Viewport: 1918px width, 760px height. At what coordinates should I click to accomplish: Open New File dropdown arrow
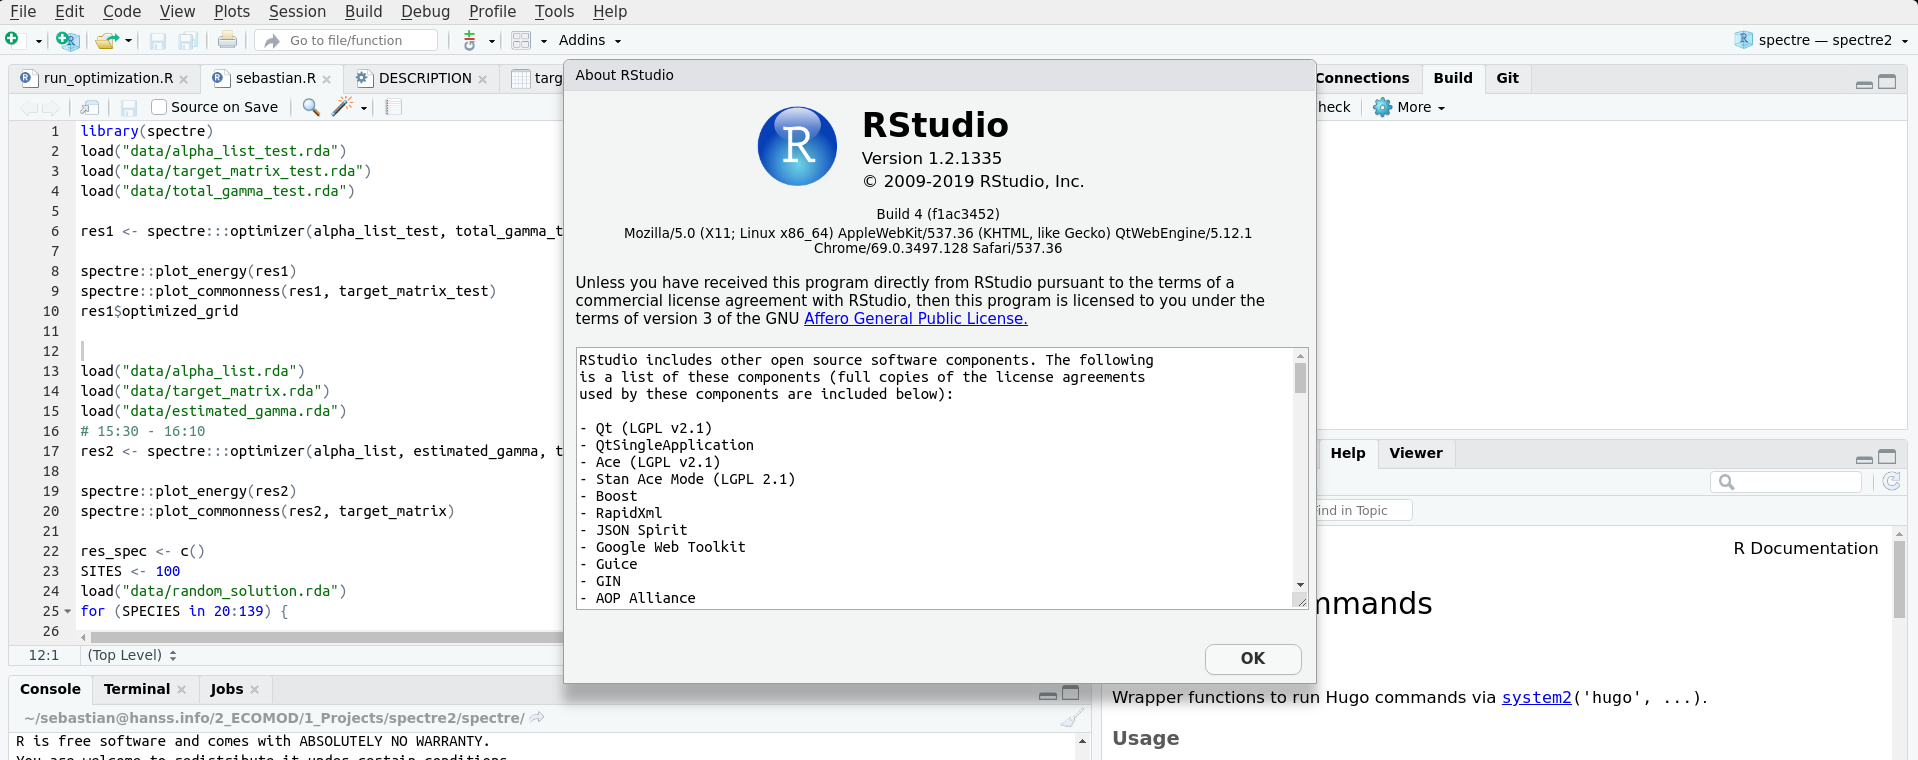tap(39, 41)
